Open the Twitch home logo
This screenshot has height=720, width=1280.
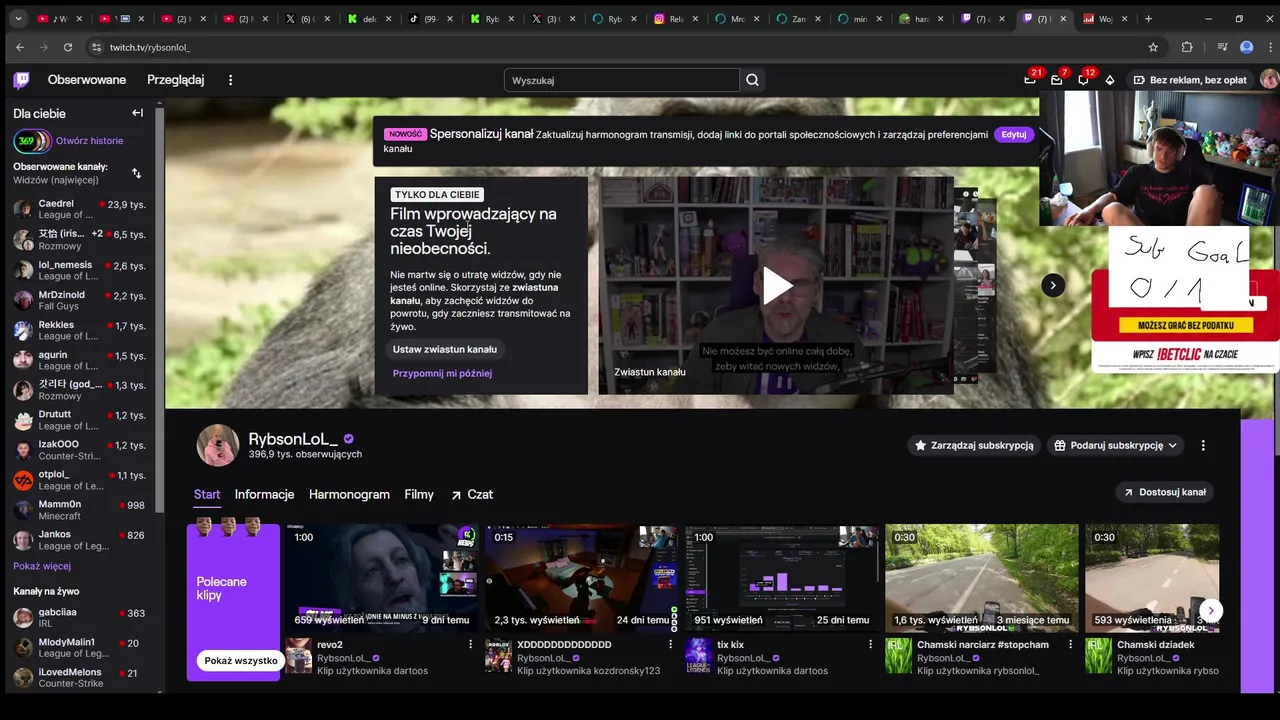pyautogui.click(x=21, y=80)
